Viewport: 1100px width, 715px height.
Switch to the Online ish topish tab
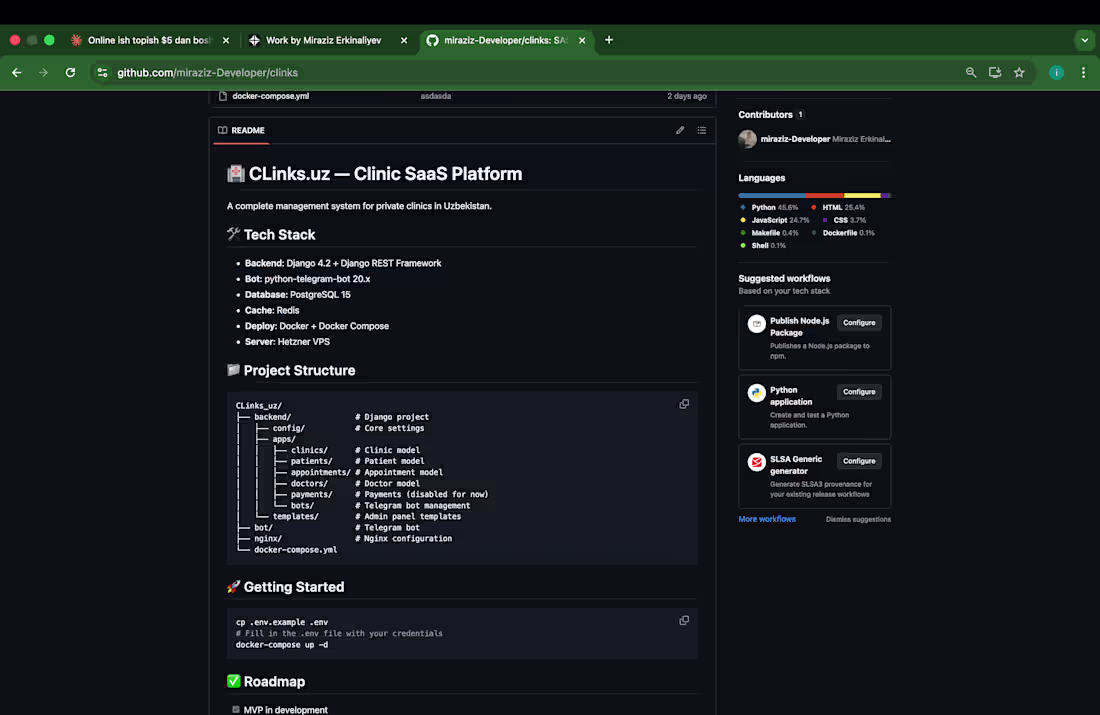click(149, 40)
